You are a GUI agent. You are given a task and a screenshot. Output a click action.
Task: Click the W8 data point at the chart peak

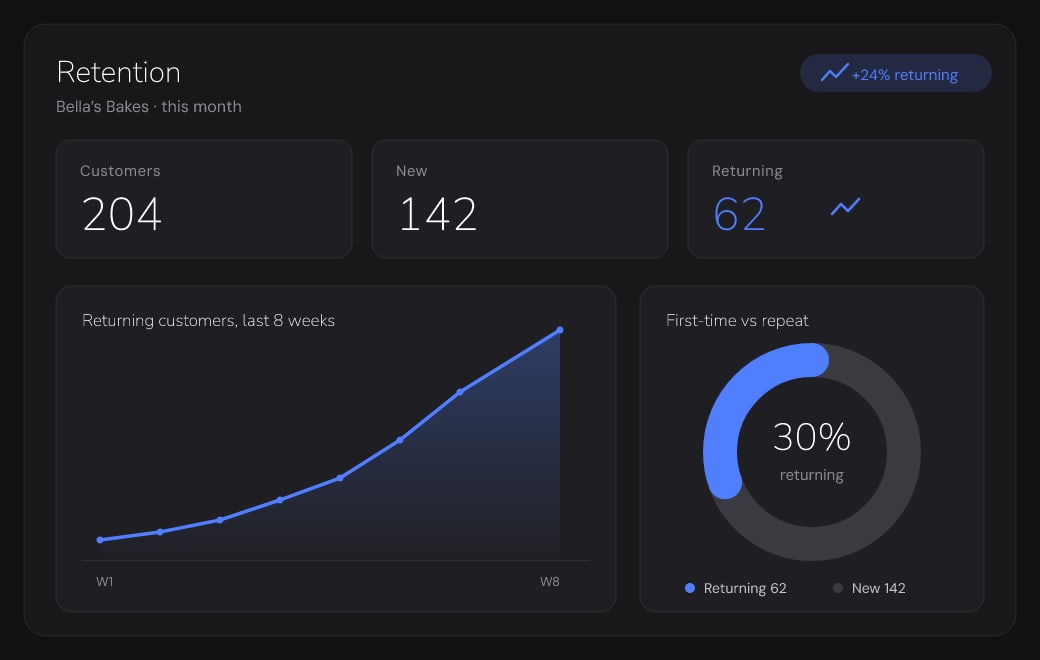click(560, 330)
